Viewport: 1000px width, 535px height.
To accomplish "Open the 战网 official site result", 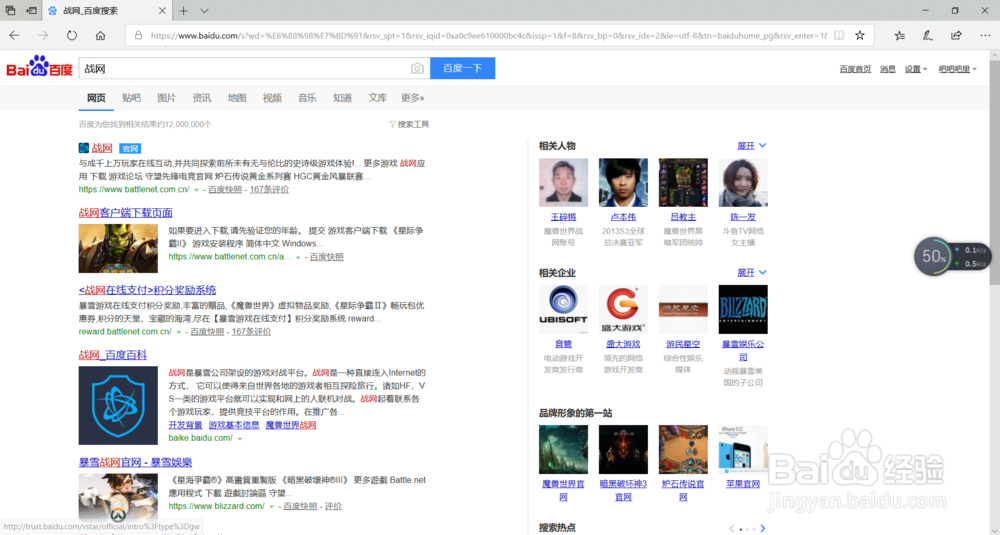I will pyautogui.click(x=102, y=148).
